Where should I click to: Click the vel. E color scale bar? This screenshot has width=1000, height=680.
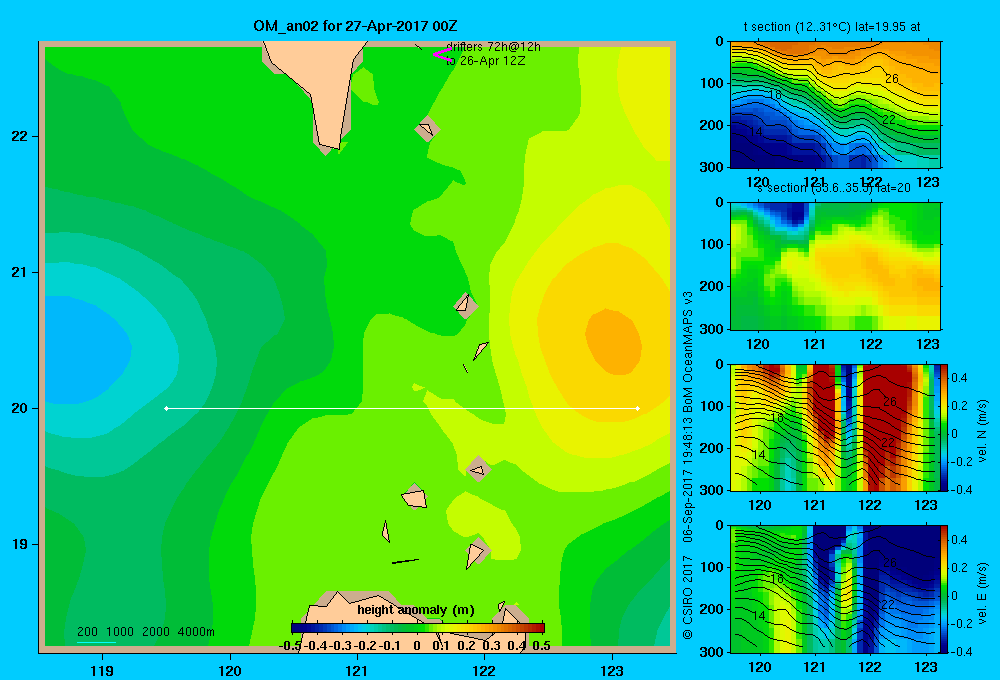point(944,589)
